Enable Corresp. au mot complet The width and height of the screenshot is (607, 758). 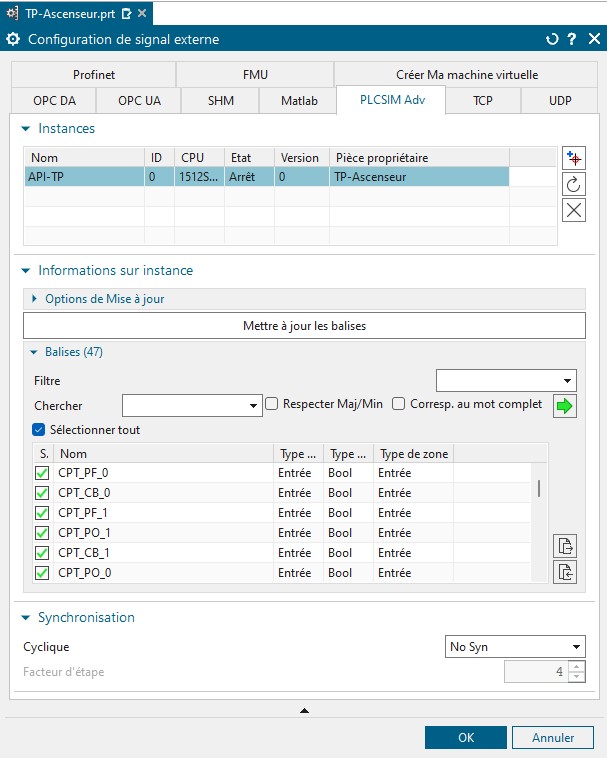pos(399,404)
